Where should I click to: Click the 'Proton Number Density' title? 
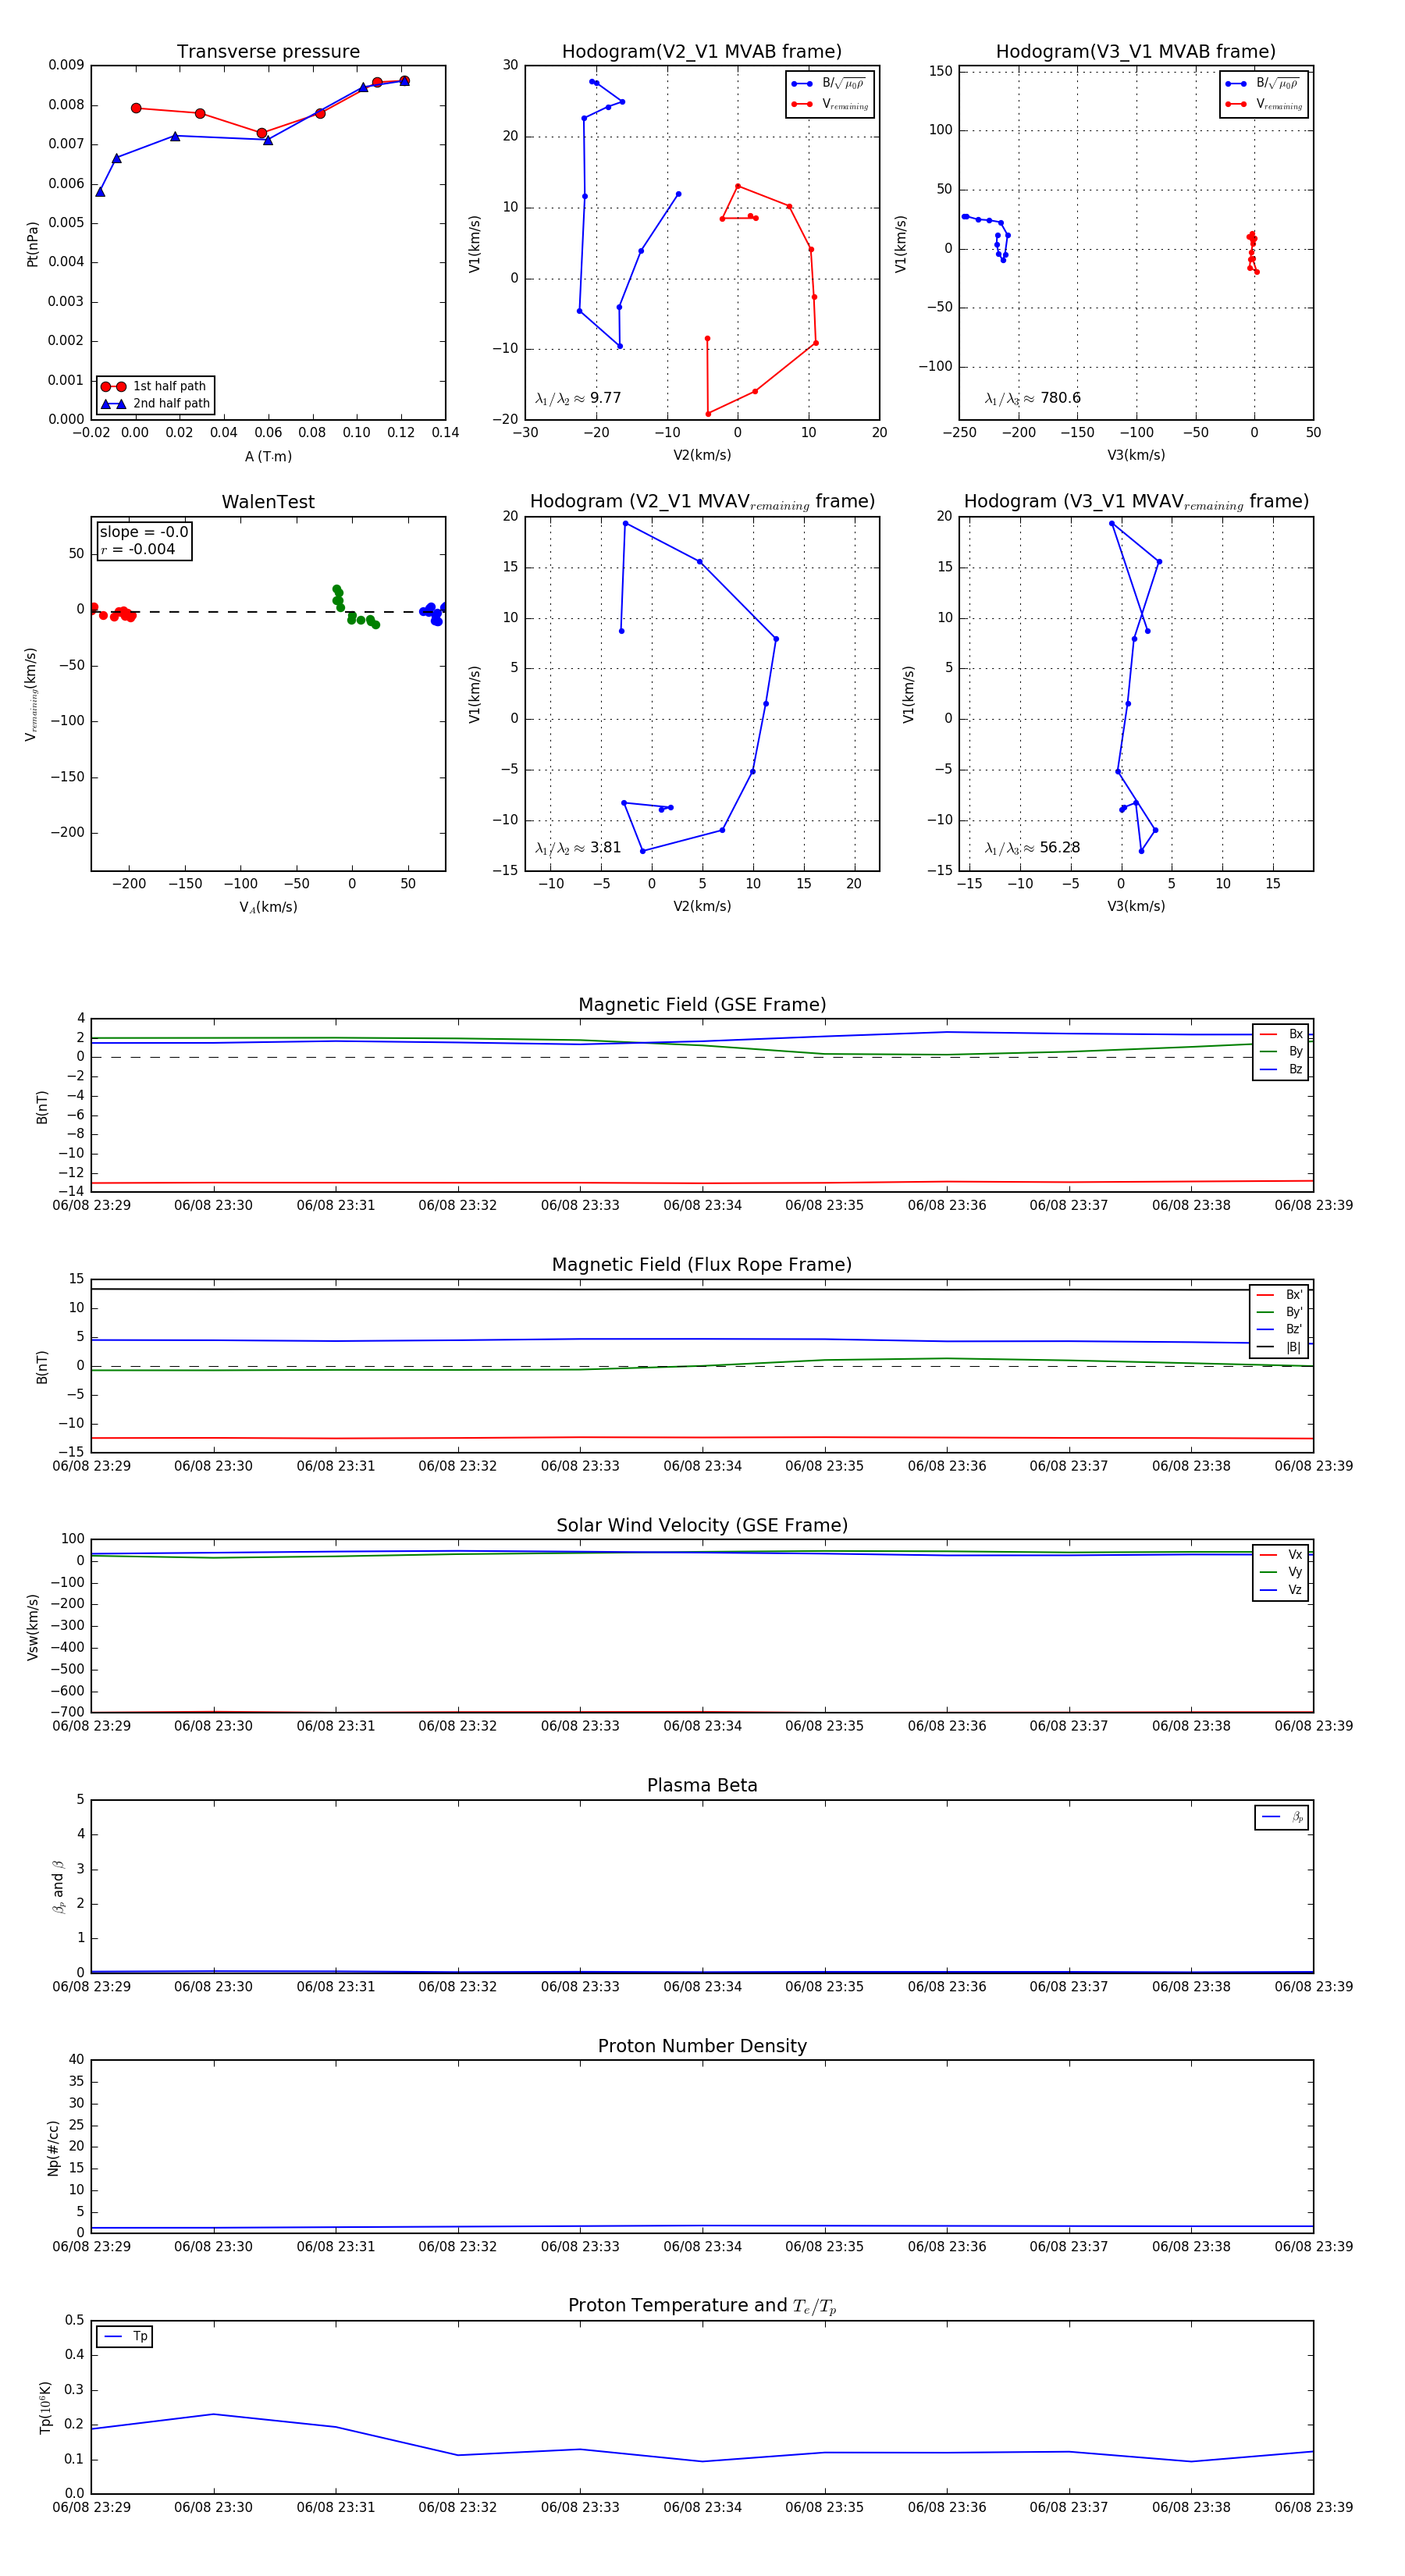(x=702, y=2046)
